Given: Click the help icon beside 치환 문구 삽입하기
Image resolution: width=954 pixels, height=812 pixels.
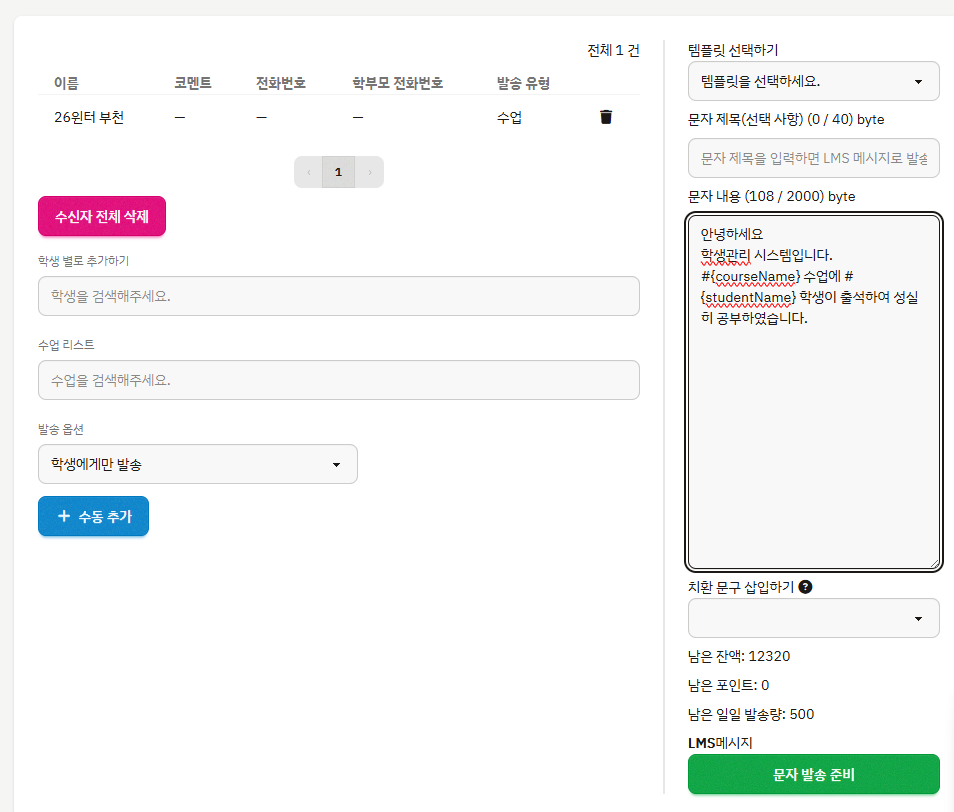Looking at the screenshot, I should [x=806, y=587].
